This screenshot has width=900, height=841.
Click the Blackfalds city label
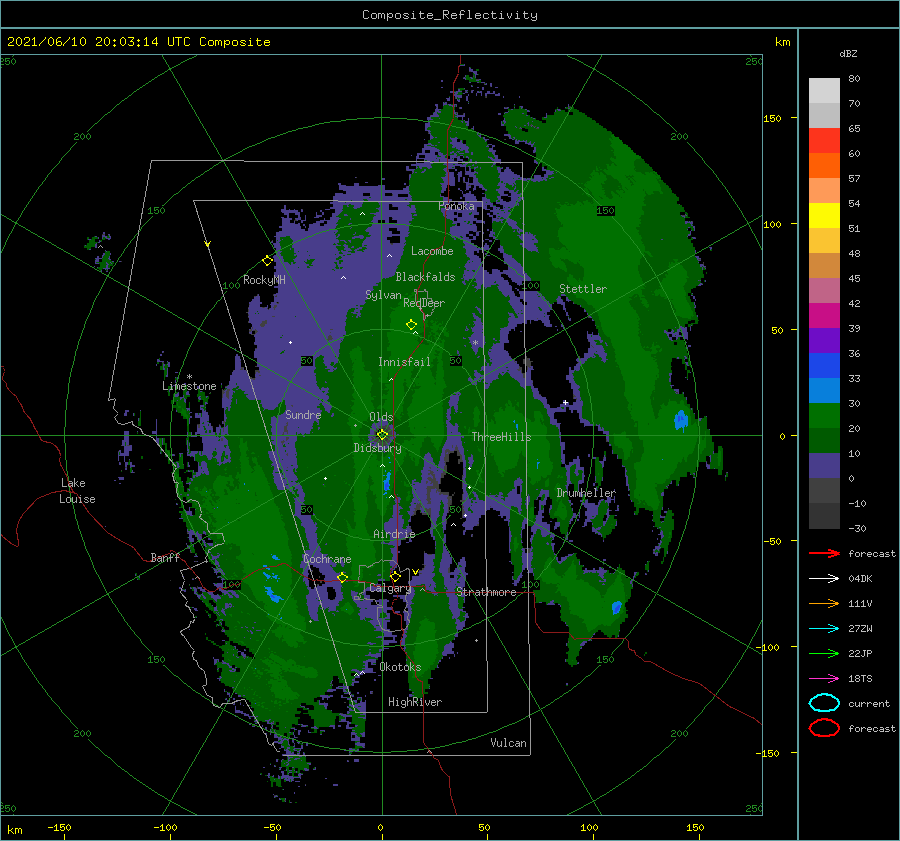[425, 277]
